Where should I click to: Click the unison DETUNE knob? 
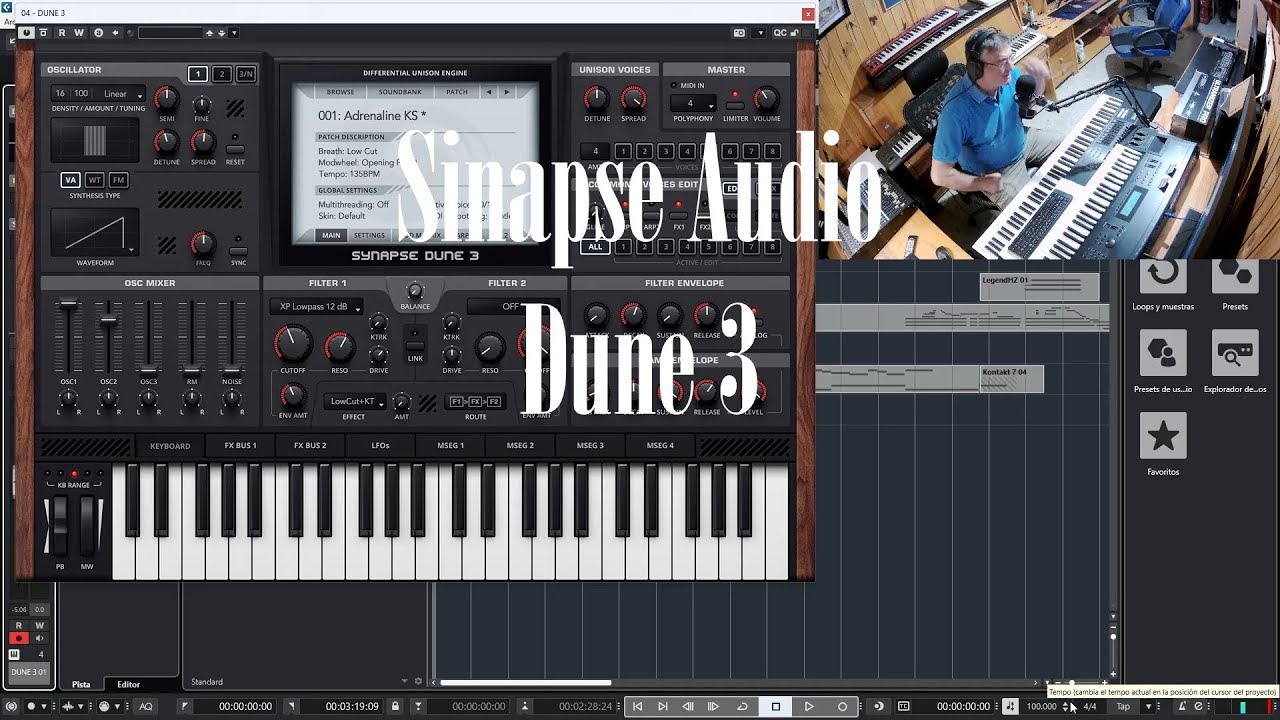[596, 99]
